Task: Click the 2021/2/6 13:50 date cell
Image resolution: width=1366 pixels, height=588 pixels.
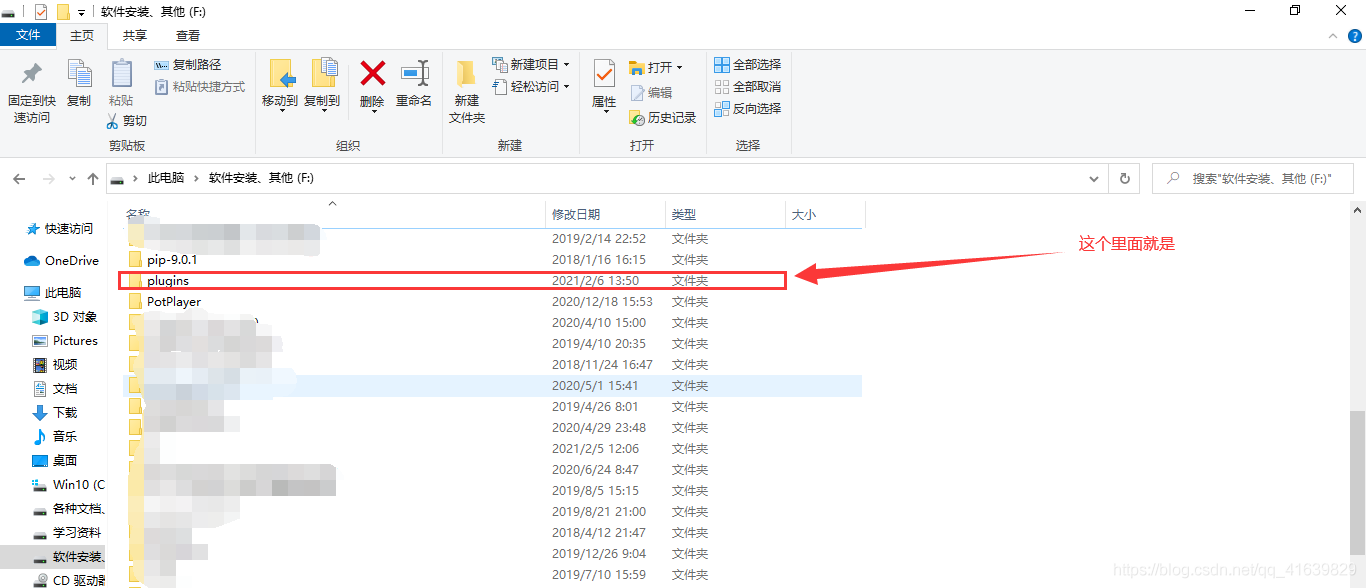Action: [x=595, y=281]
